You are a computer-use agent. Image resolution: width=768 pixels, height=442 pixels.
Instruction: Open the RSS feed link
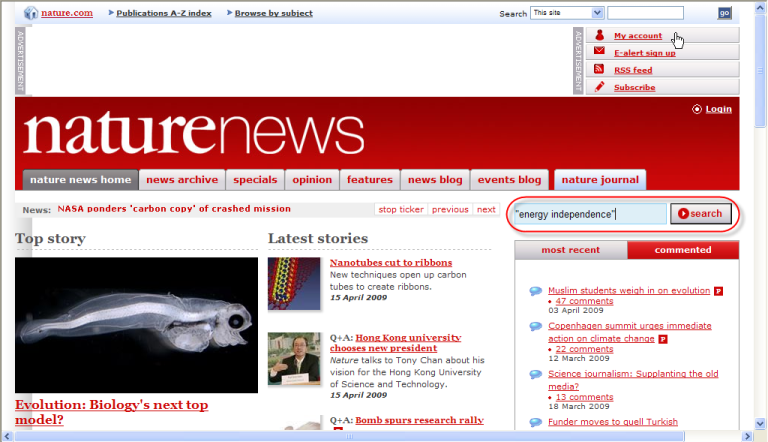pos(633,70)
